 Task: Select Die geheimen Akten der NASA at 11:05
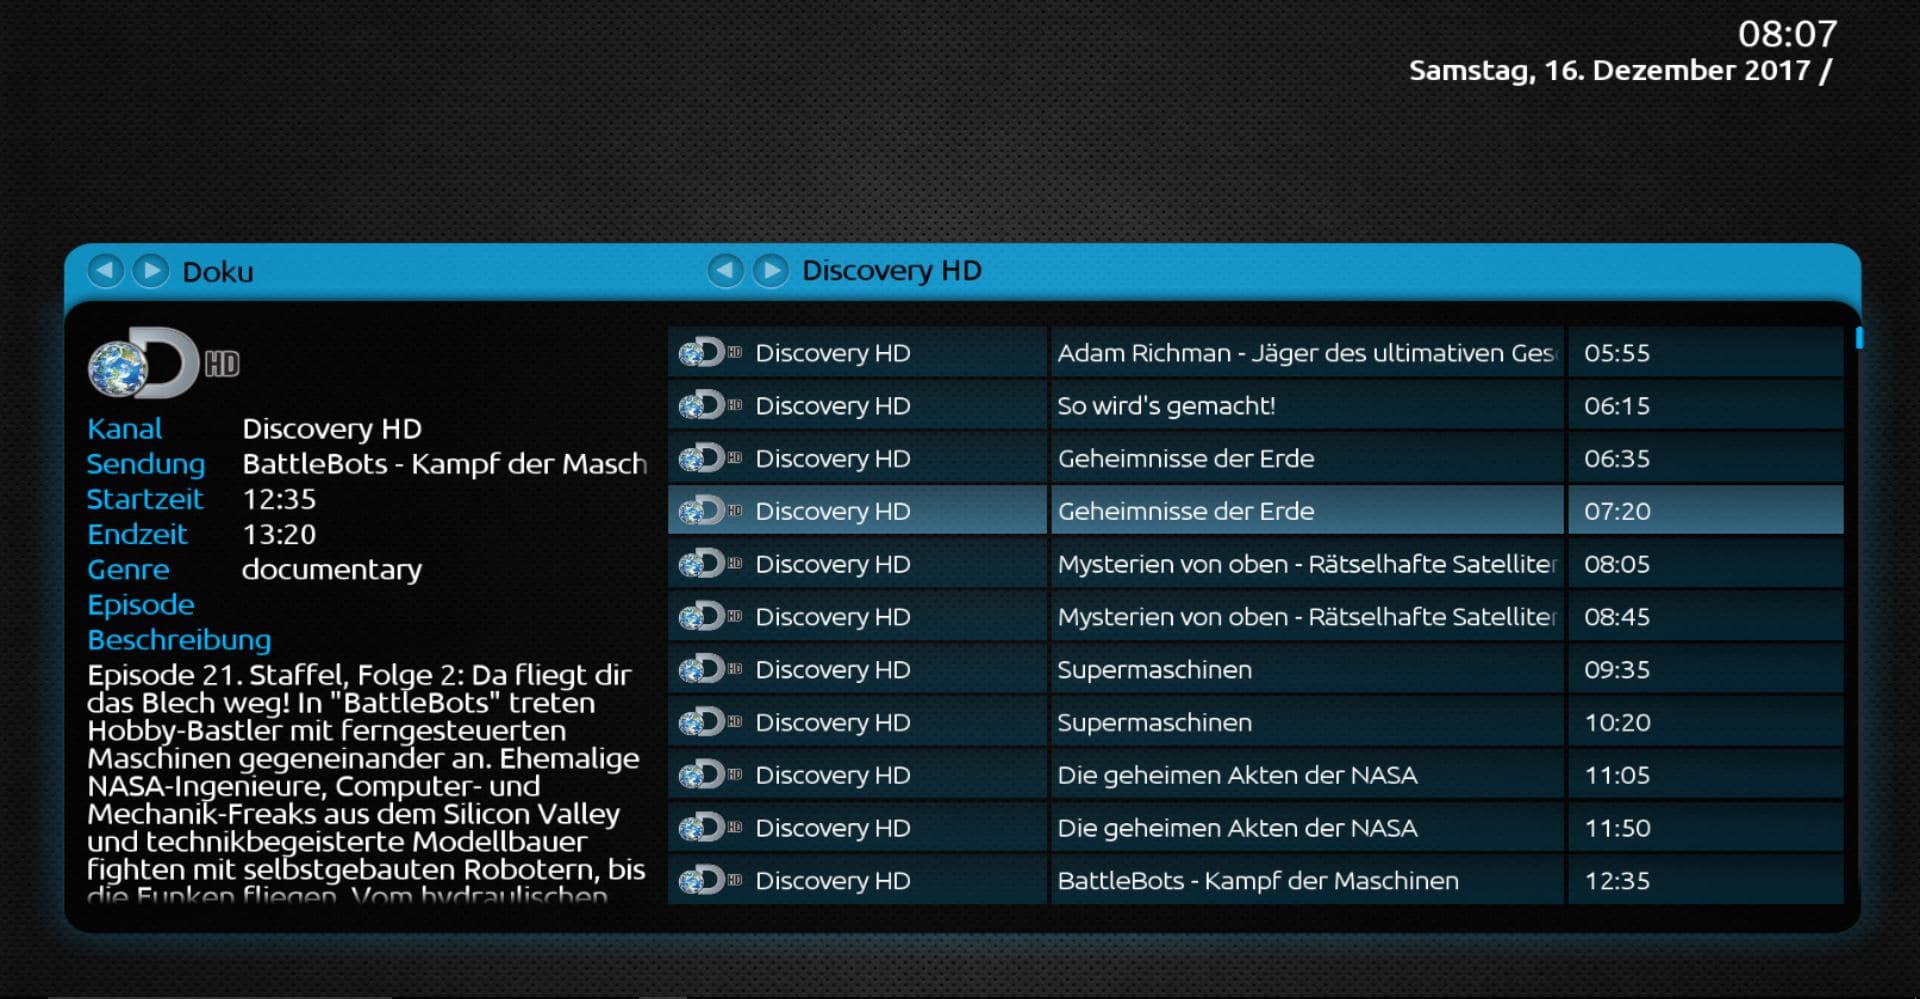1306,775
